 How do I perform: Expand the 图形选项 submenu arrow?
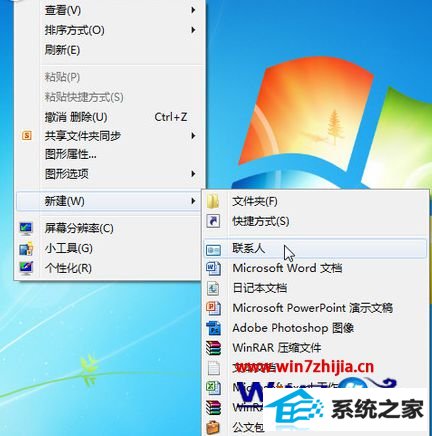coord(193,174)
